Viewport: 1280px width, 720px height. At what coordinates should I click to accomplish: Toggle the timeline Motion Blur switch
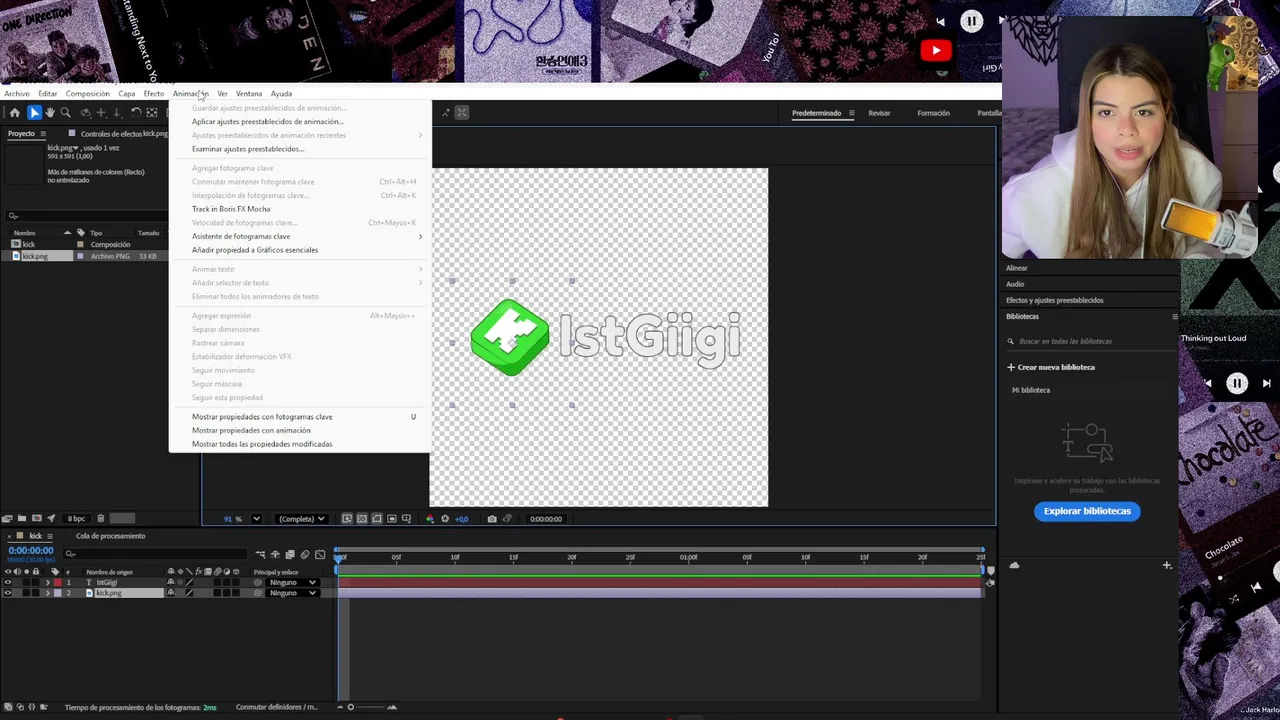[x=304, y=554]
